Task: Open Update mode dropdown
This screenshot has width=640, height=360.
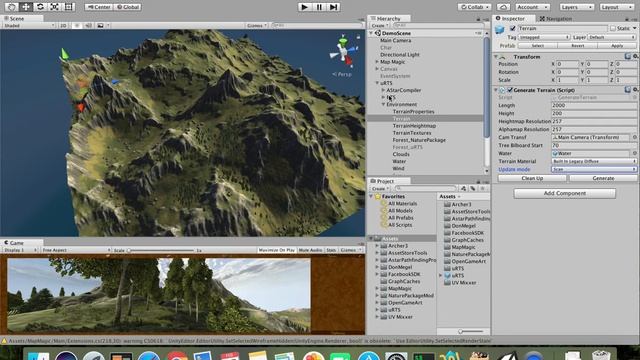Action: [594, 169]
